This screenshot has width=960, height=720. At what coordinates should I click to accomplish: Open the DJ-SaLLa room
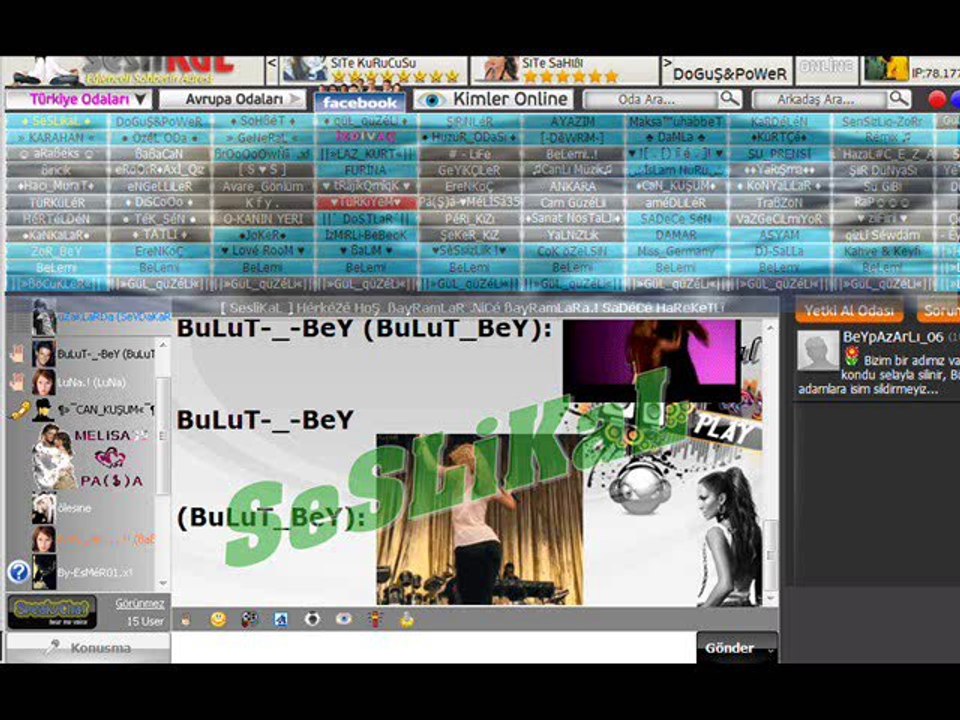(779, 251)
